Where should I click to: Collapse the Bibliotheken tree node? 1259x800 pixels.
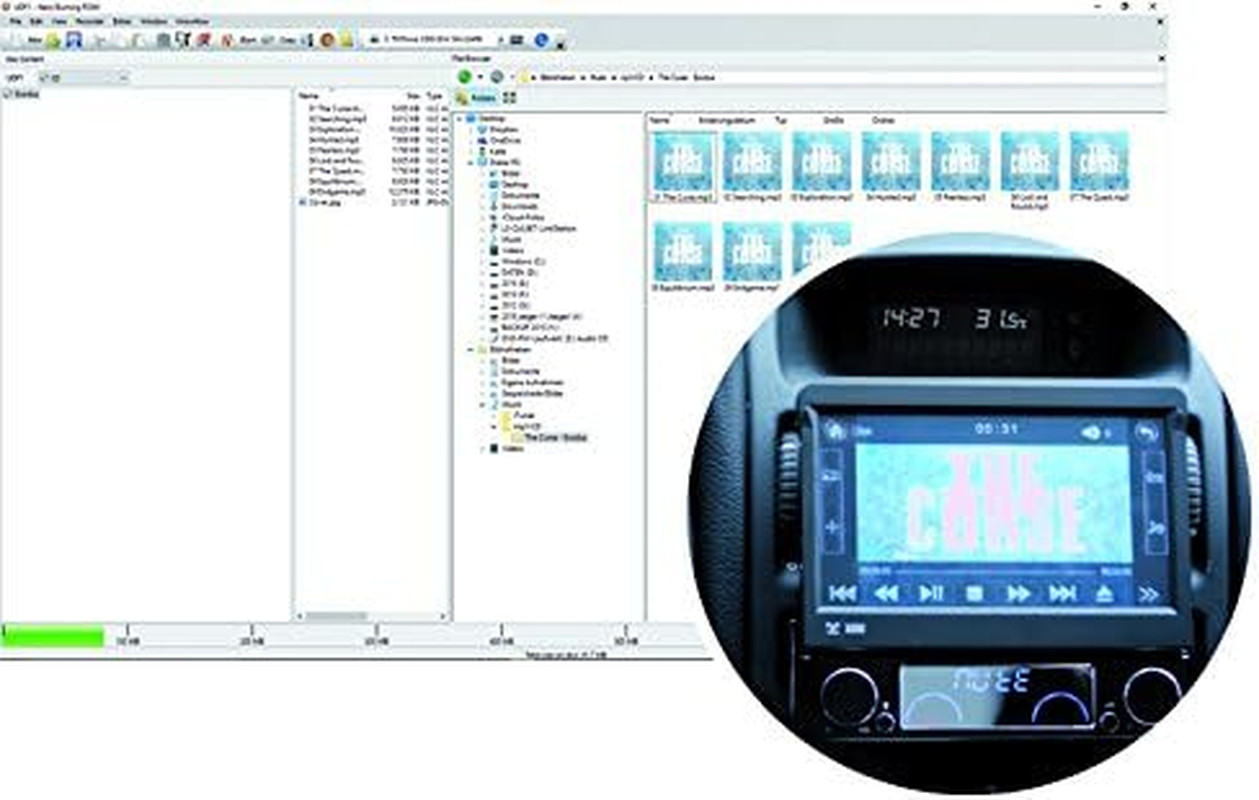coord(470,349)
